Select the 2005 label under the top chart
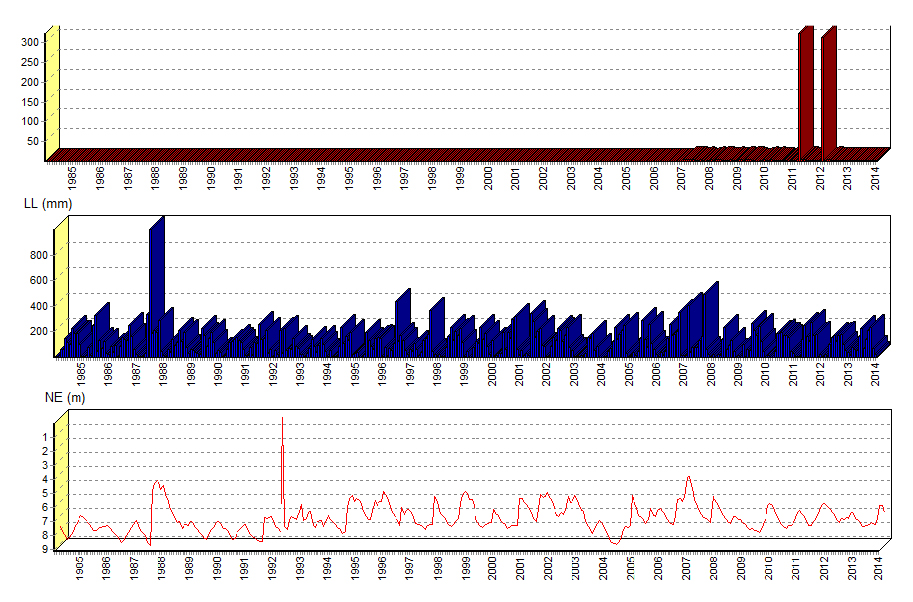This screenshot has height=602, width=913. pyautogui.click(x=626, y=180)
